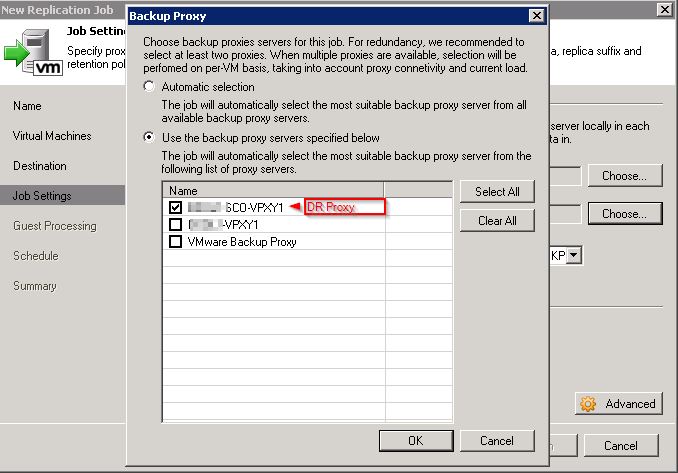Cancel the Backup Proxy dialog
Viewport: 678px width, 473px height.
[497, 441]
